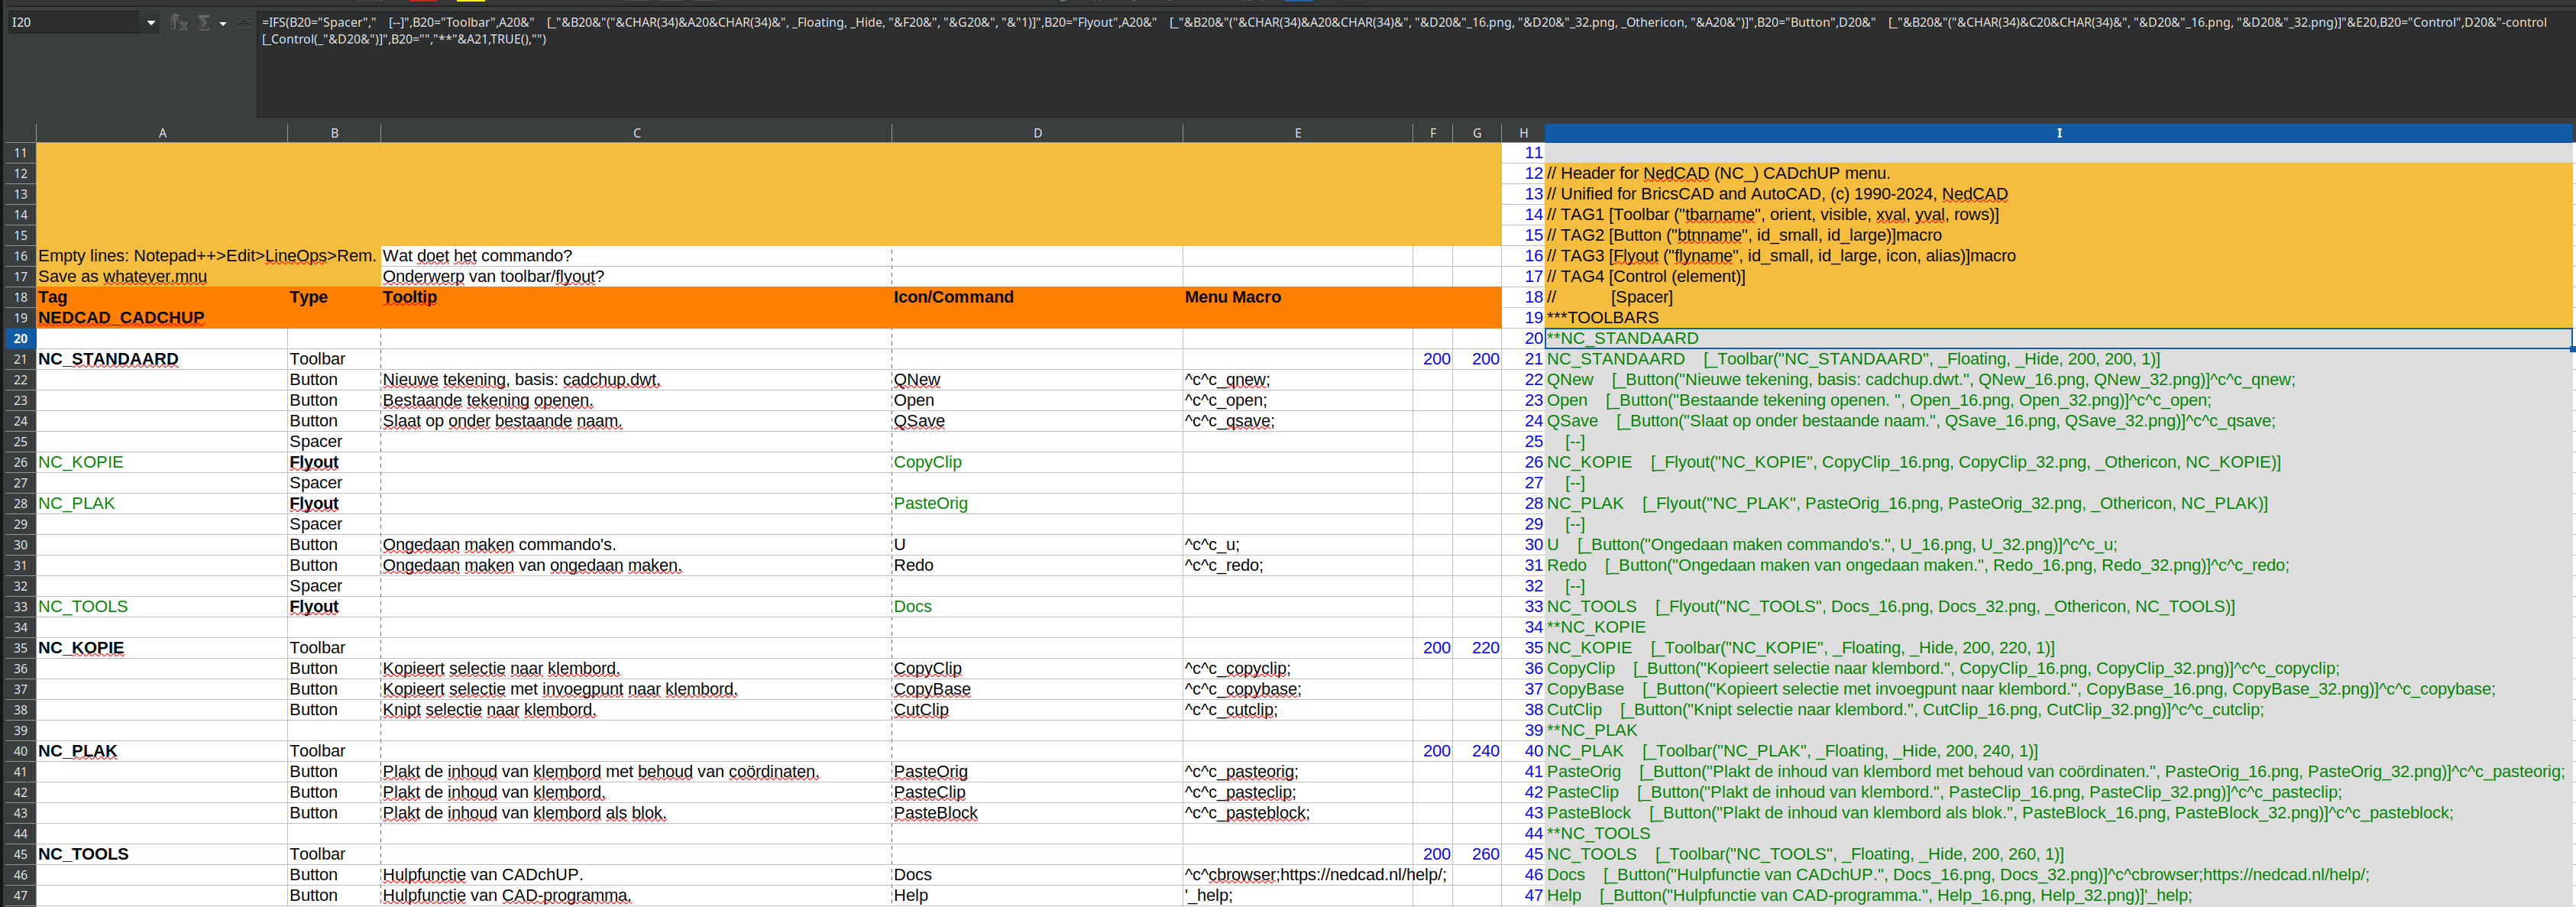Select column B header

pyautogui.click(x=334, y=133)
